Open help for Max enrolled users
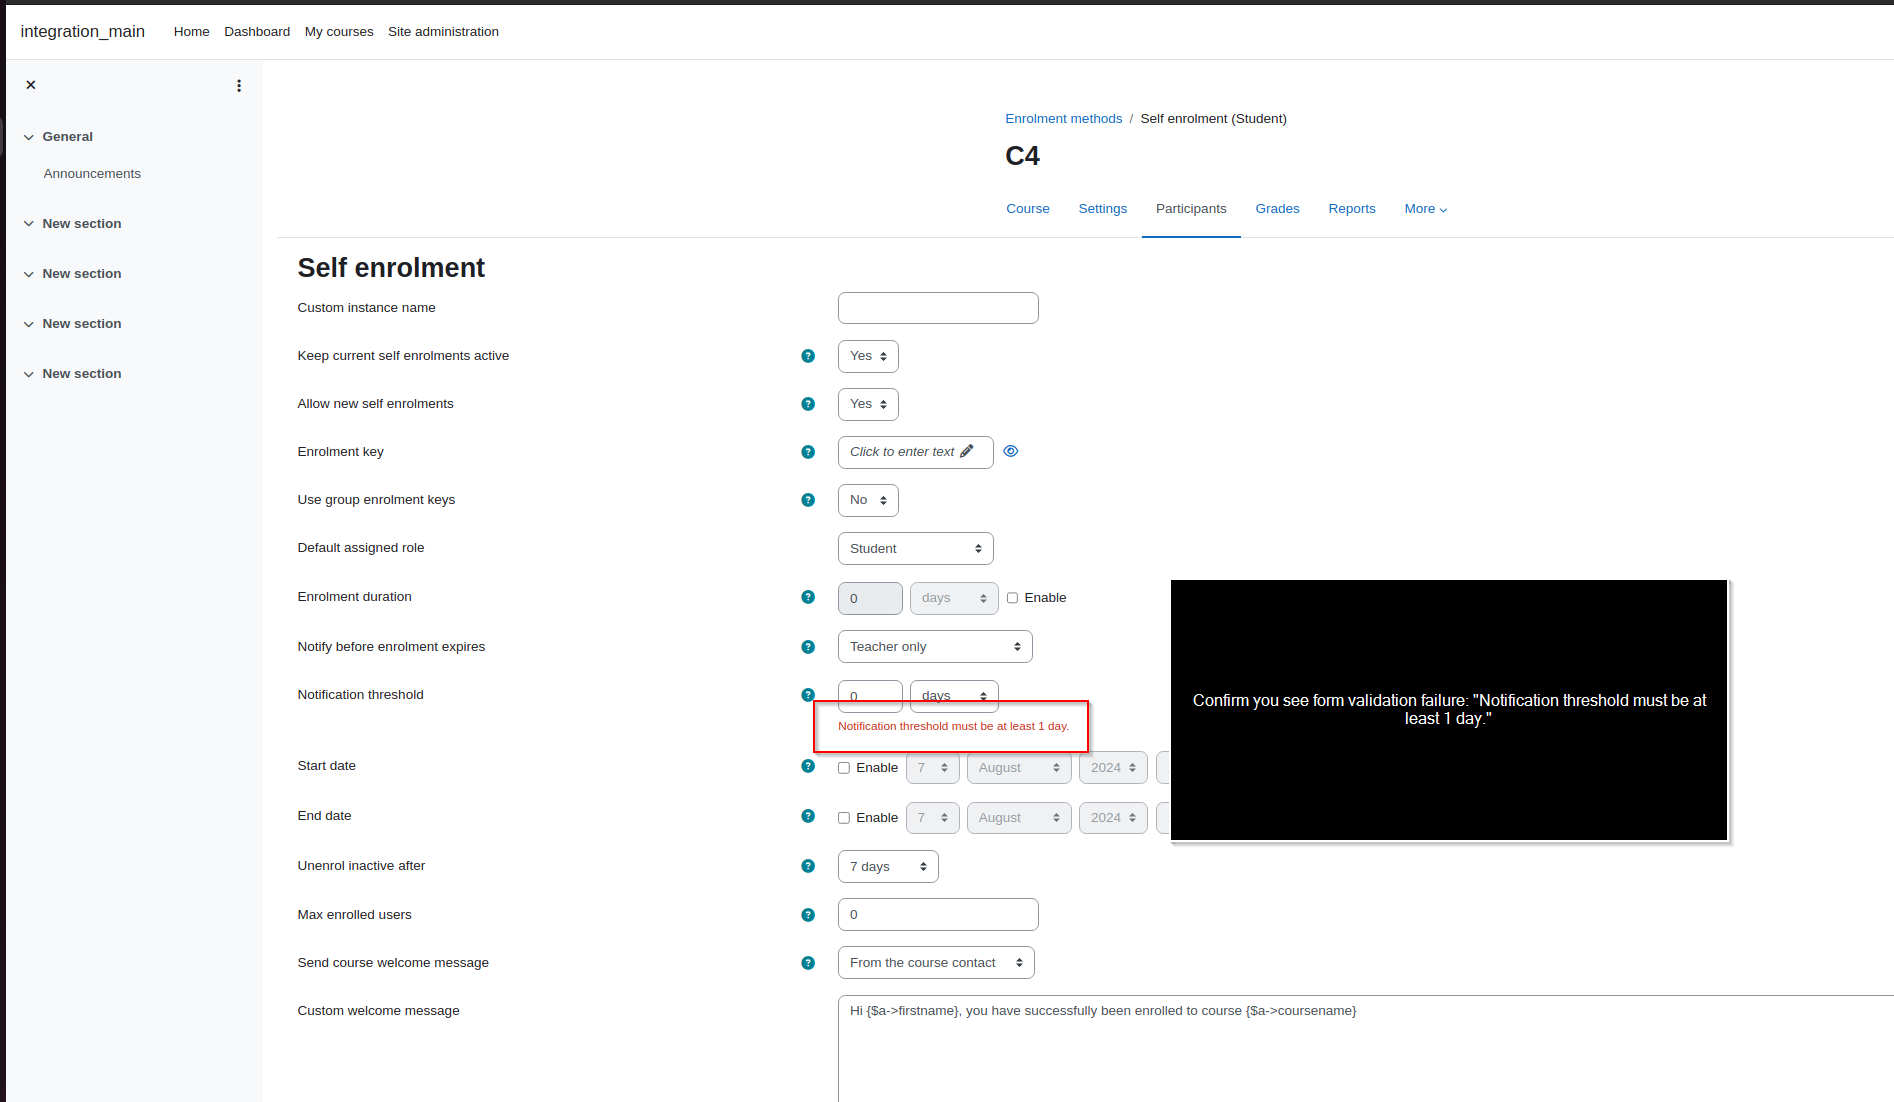The width and height of the screenshot is (1894, 1102). pyautogui.click(x=808, y=915)
